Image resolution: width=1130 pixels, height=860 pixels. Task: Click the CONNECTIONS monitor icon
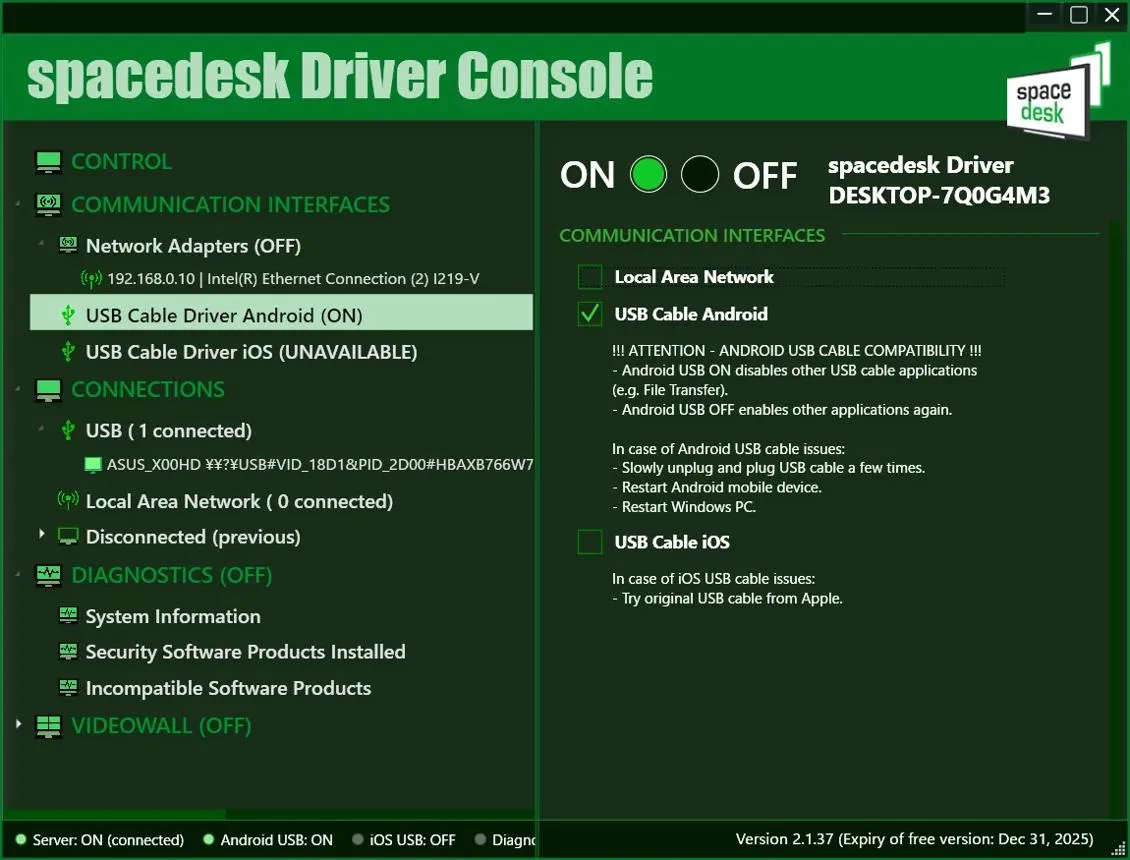point(48,390)
